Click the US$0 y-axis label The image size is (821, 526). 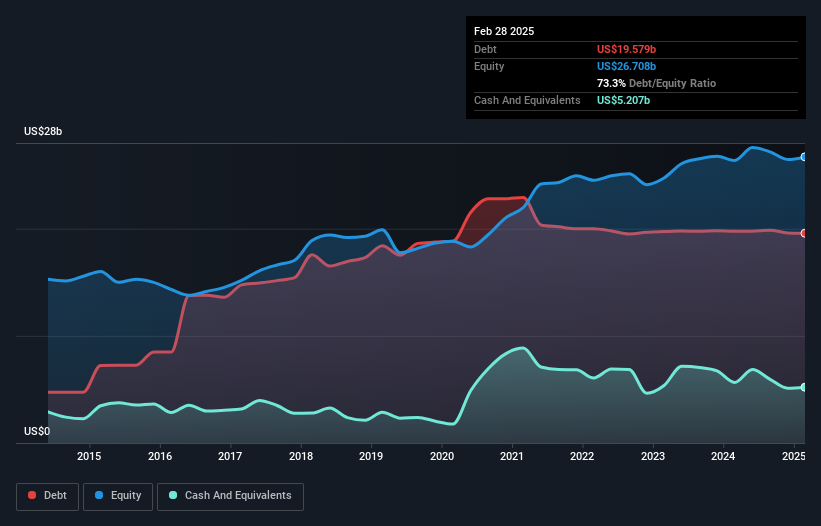pos(37,431)
